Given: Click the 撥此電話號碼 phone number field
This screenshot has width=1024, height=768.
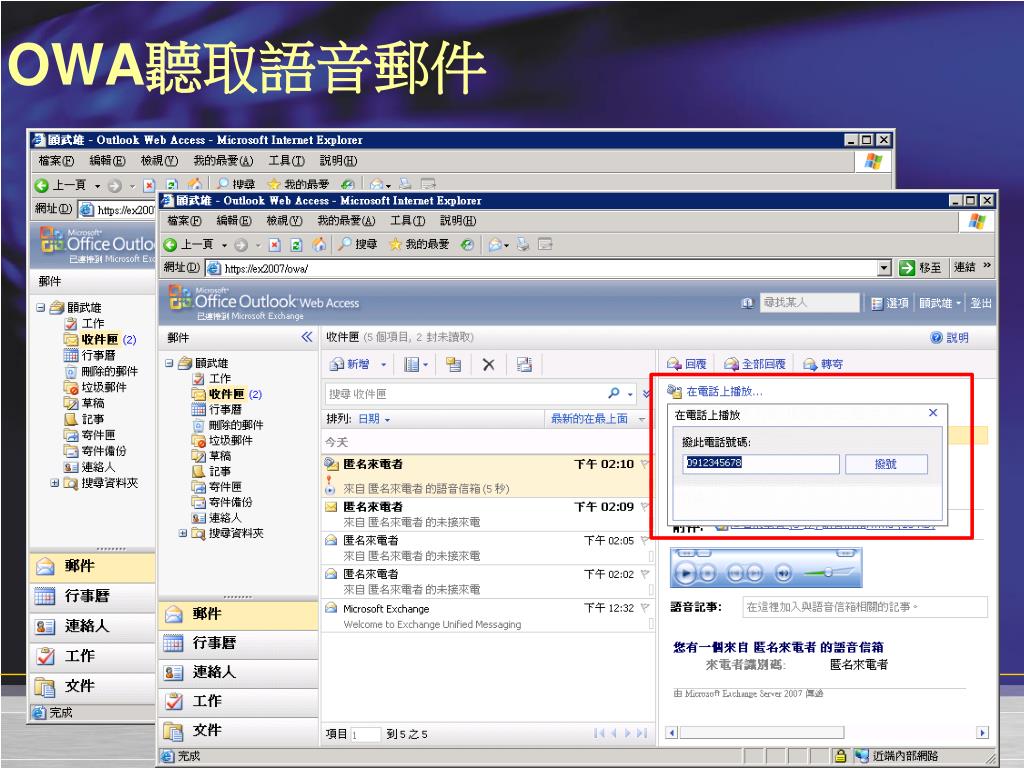Looking at the screenshot, I should (x=761, y=463).
